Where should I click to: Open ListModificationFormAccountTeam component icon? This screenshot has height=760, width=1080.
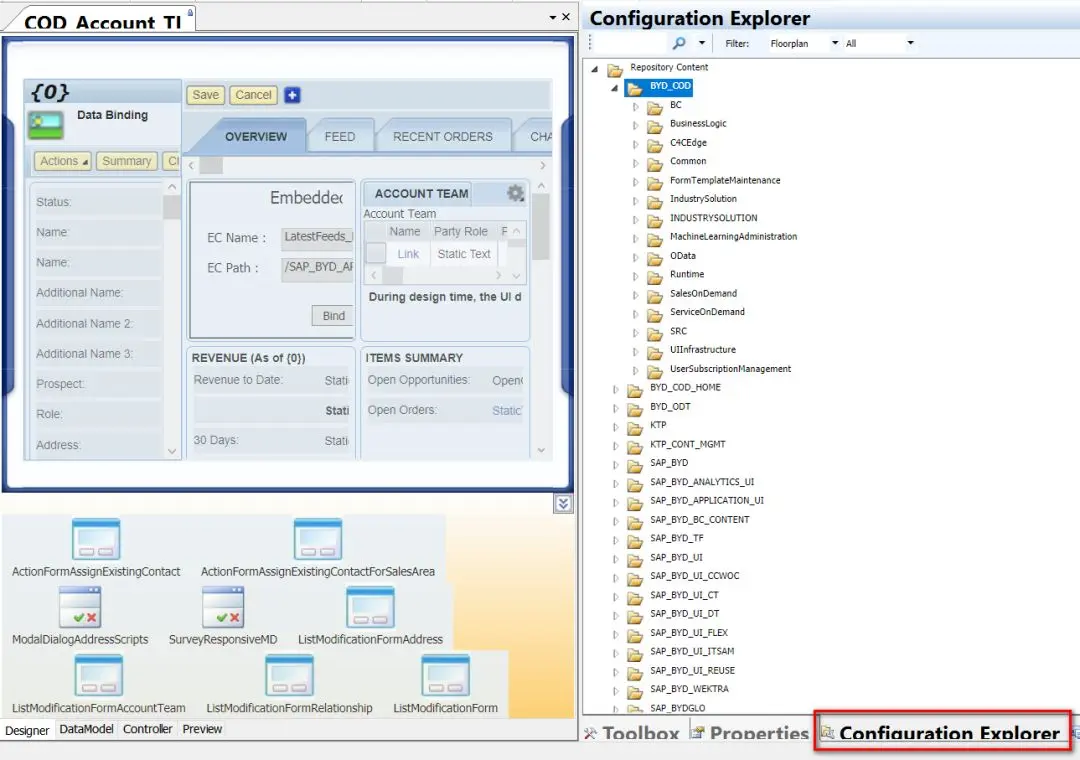[98, 675]
